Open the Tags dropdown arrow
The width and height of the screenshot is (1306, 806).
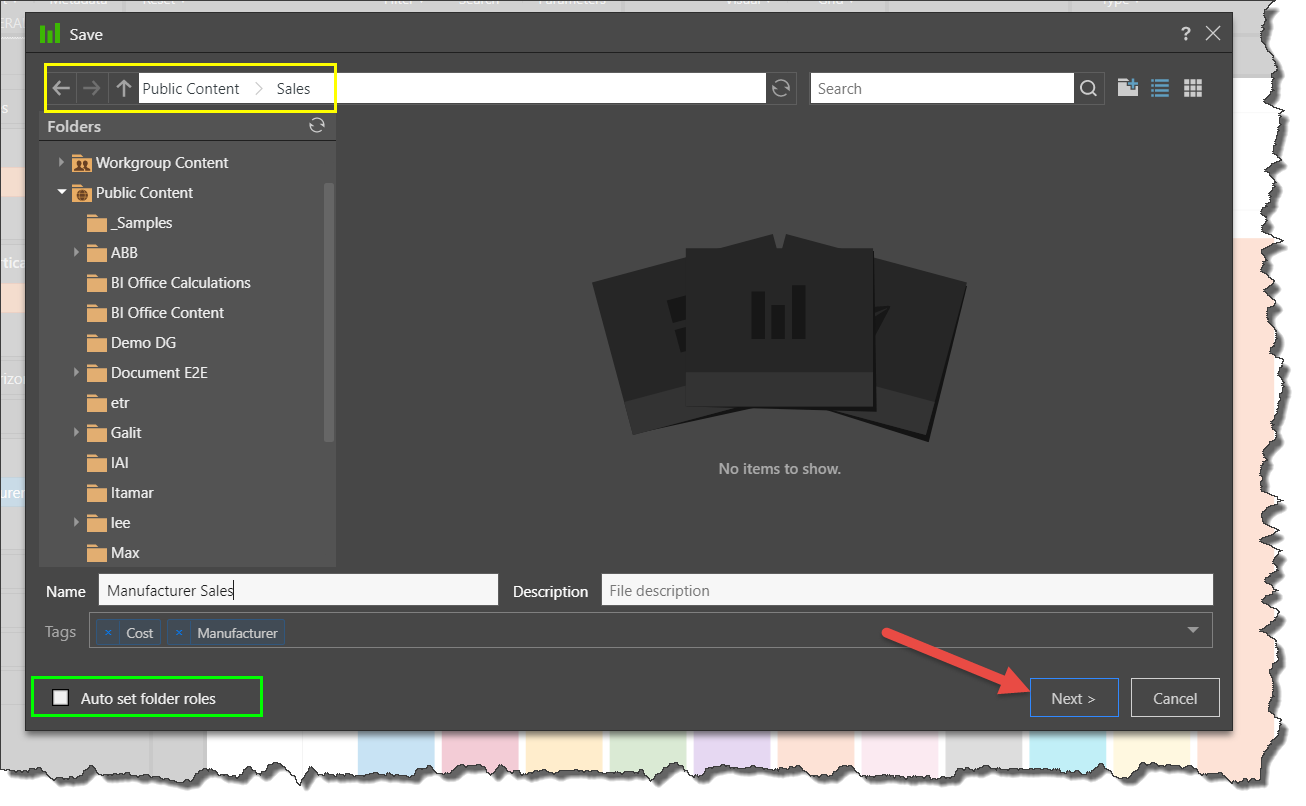coord(1192,630)
